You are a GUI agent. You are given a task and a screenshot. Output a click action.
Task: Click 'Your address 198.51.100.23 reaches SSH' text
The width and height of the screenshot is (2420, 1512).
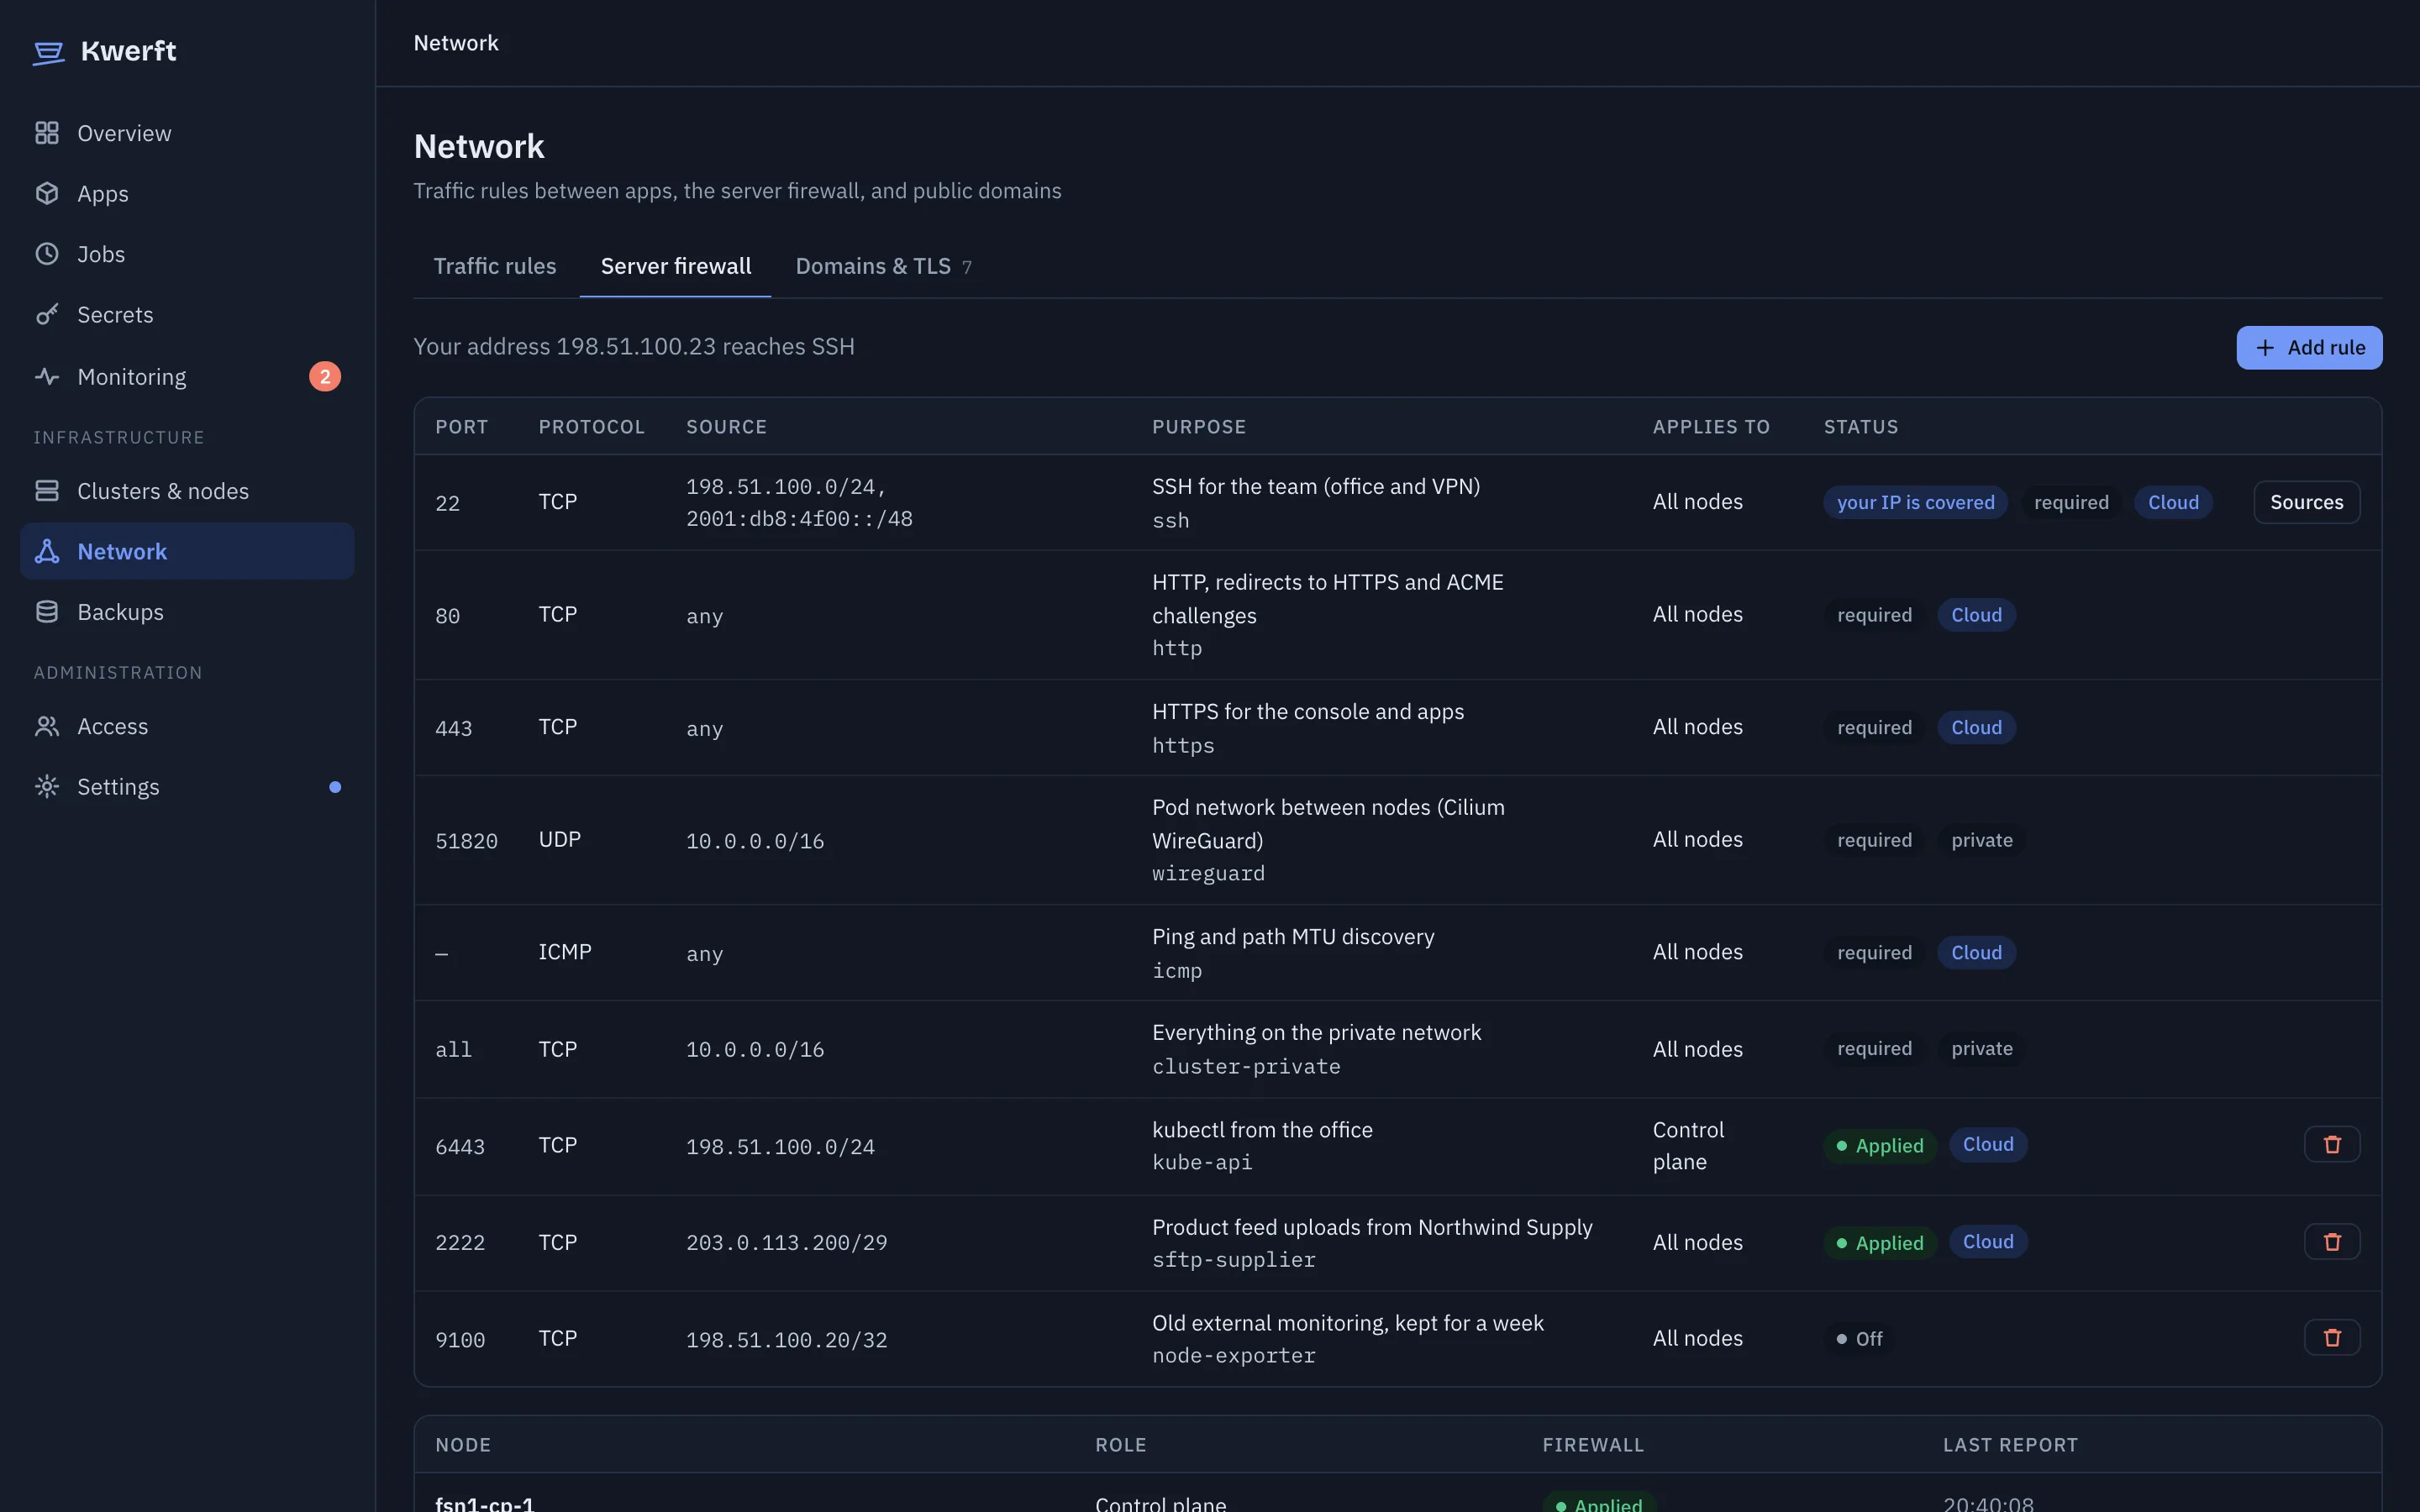[x=634, y=346]
